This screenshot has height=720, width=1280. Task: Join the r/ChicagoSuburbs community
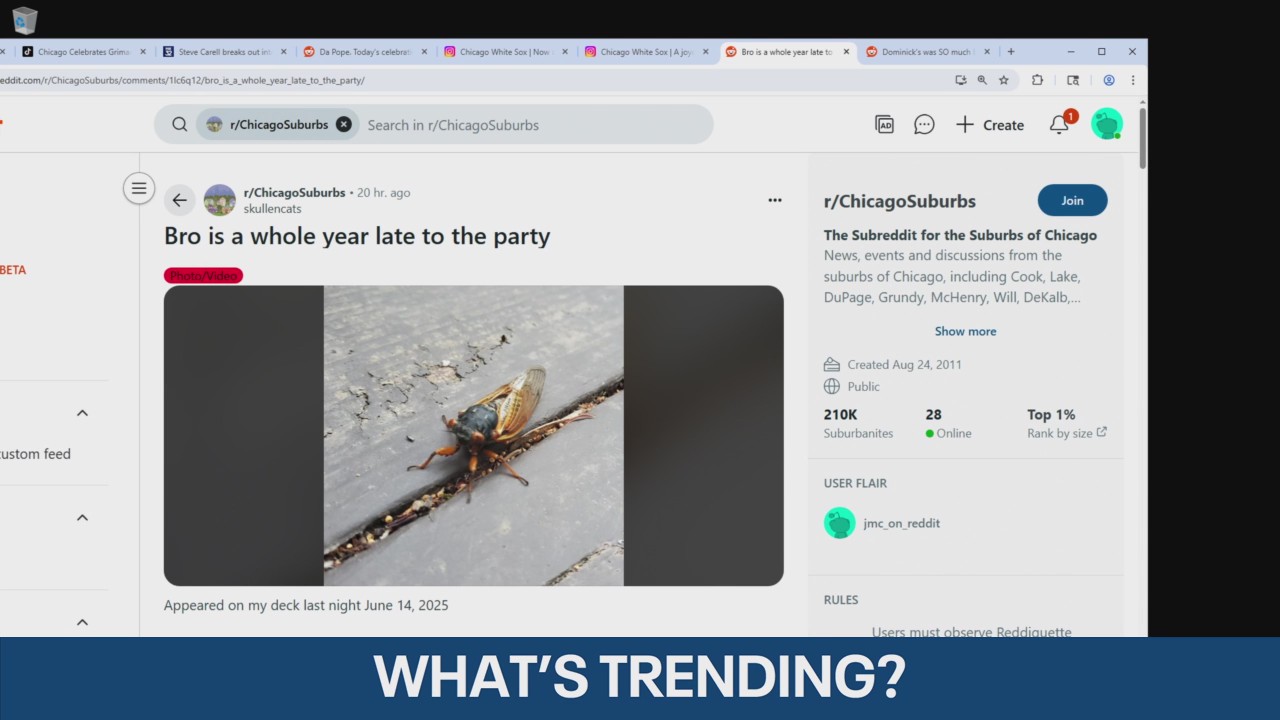coord(1072,200)
